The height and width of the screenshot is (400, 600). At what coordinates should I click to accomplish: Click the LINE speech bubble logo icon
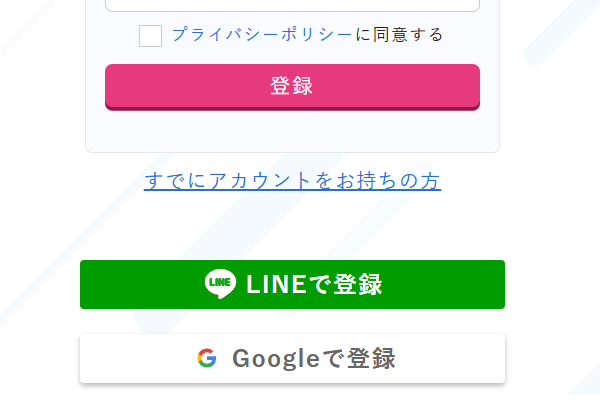pyautogui.click(x=220, y=285)
